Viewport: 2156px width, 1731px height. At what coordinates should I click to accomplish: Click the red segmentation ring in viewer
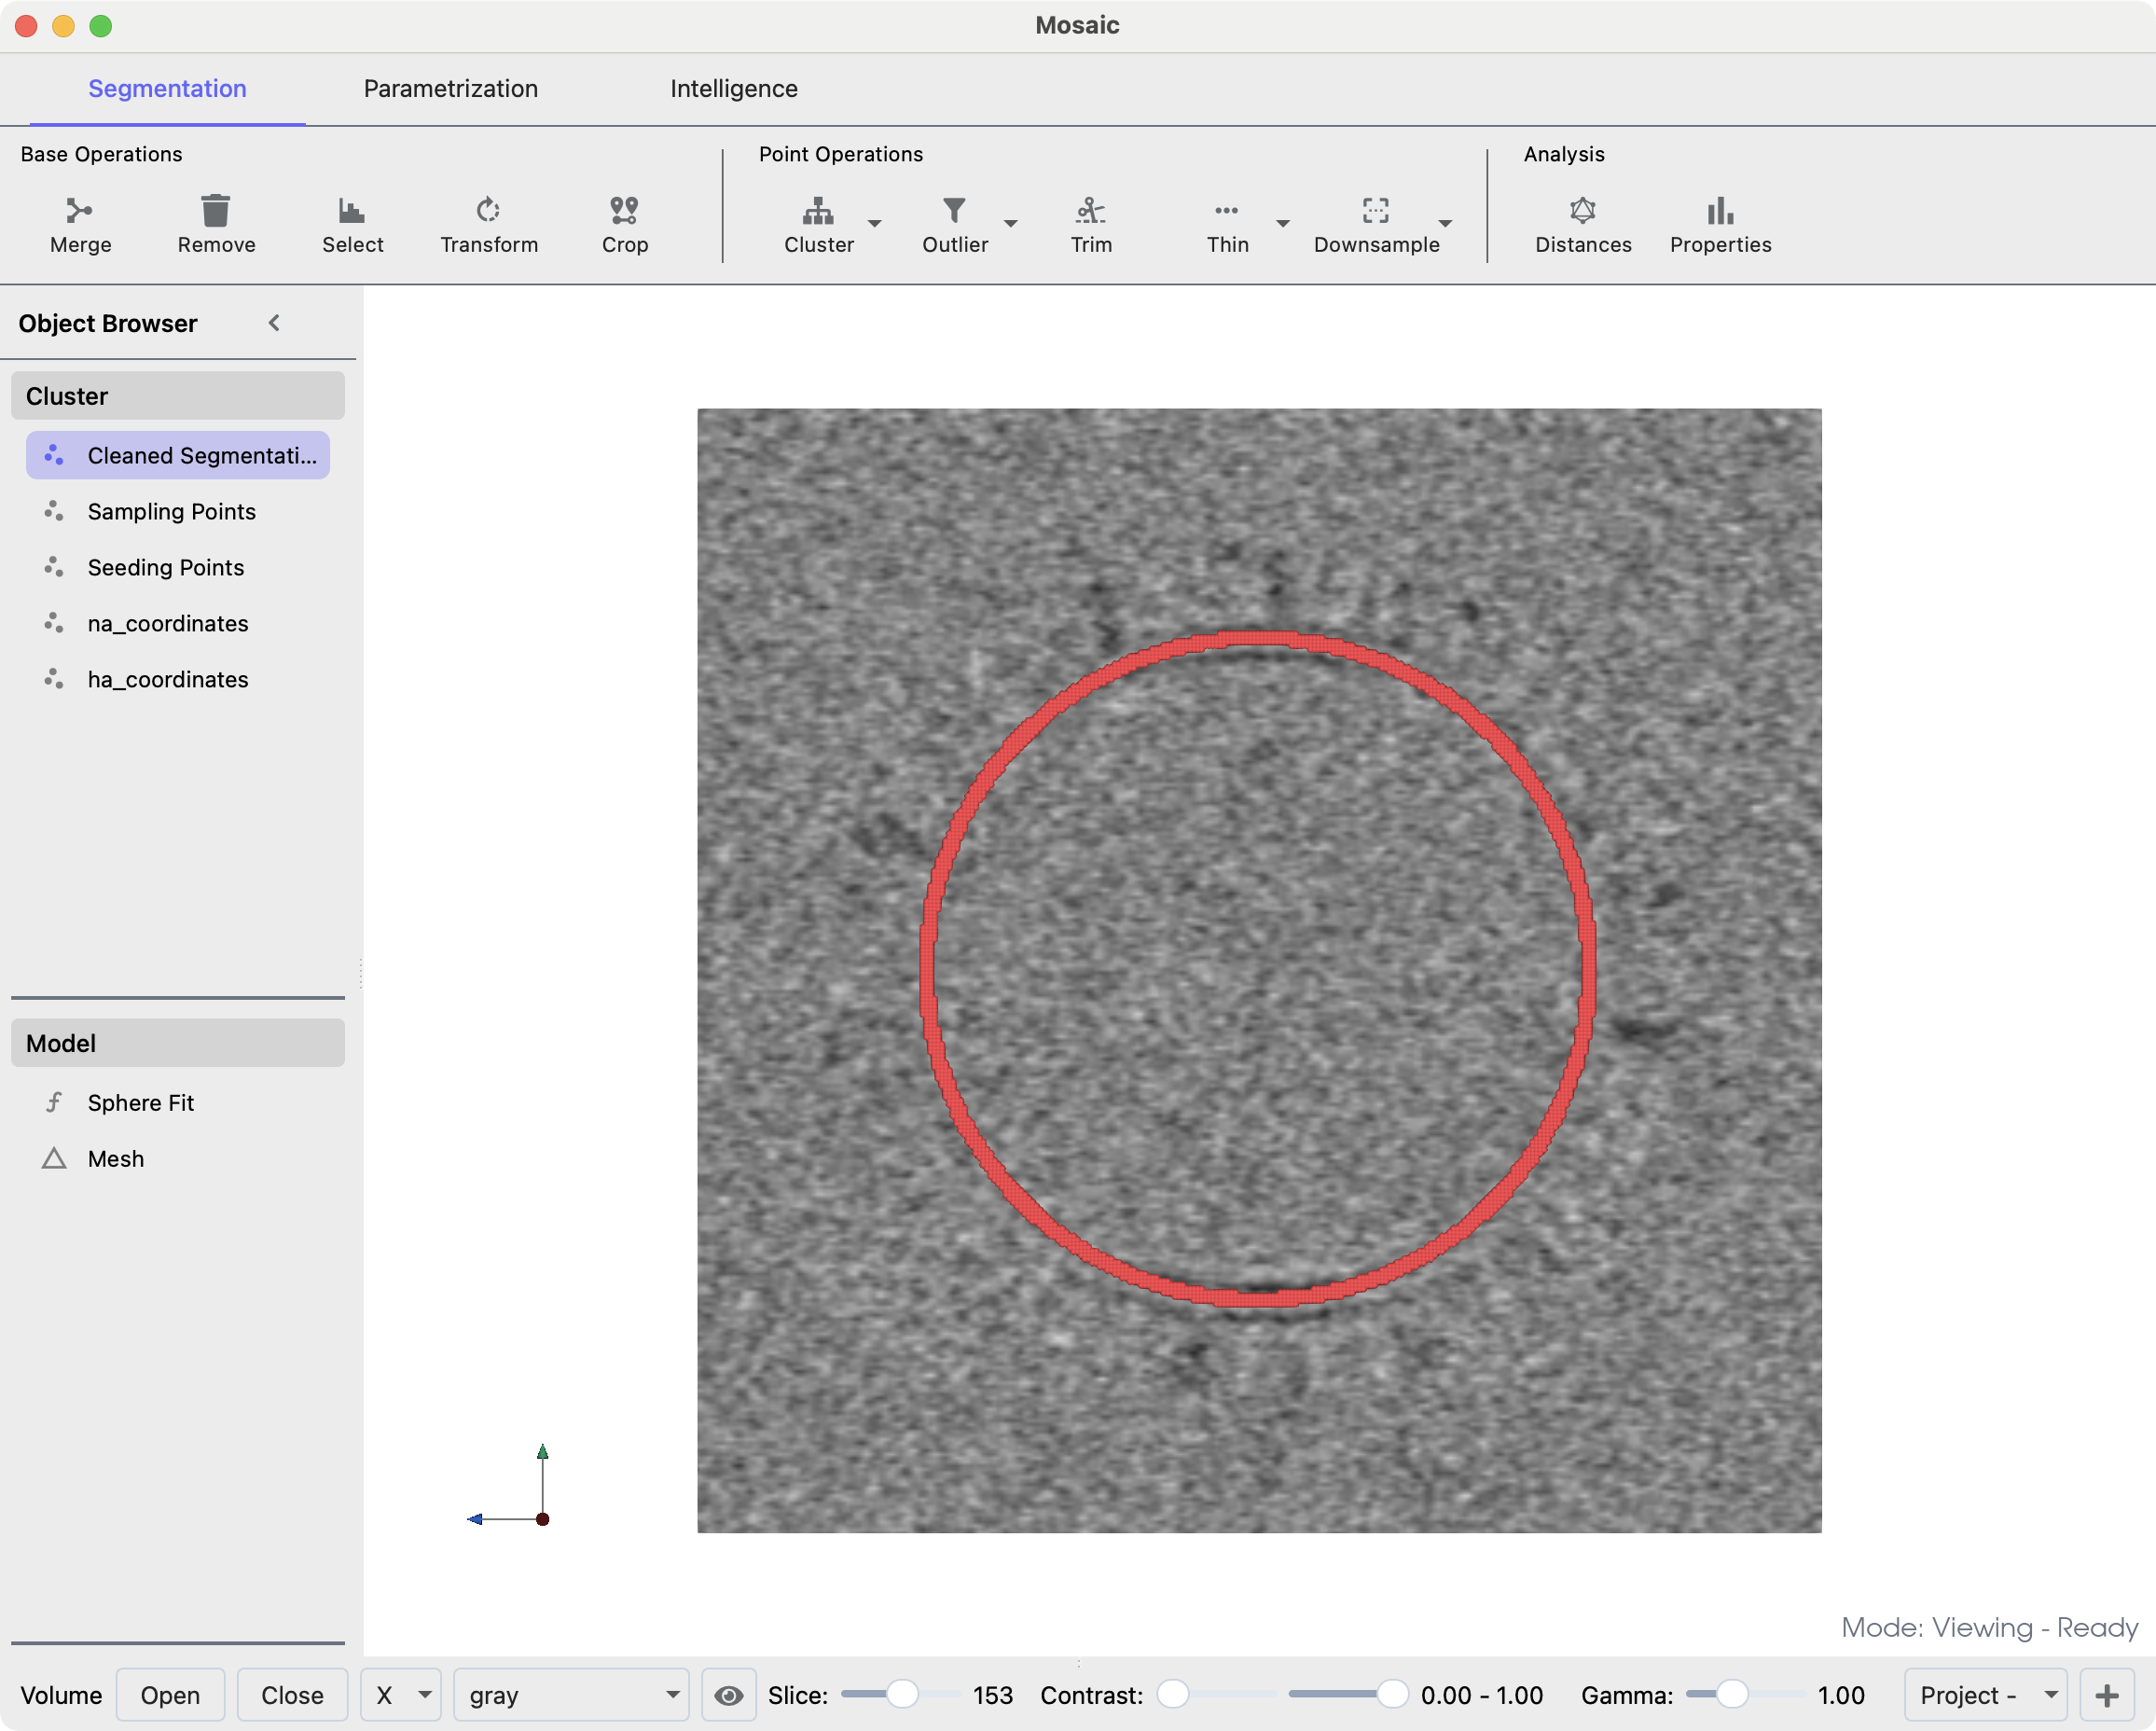tap(1258, 640)
